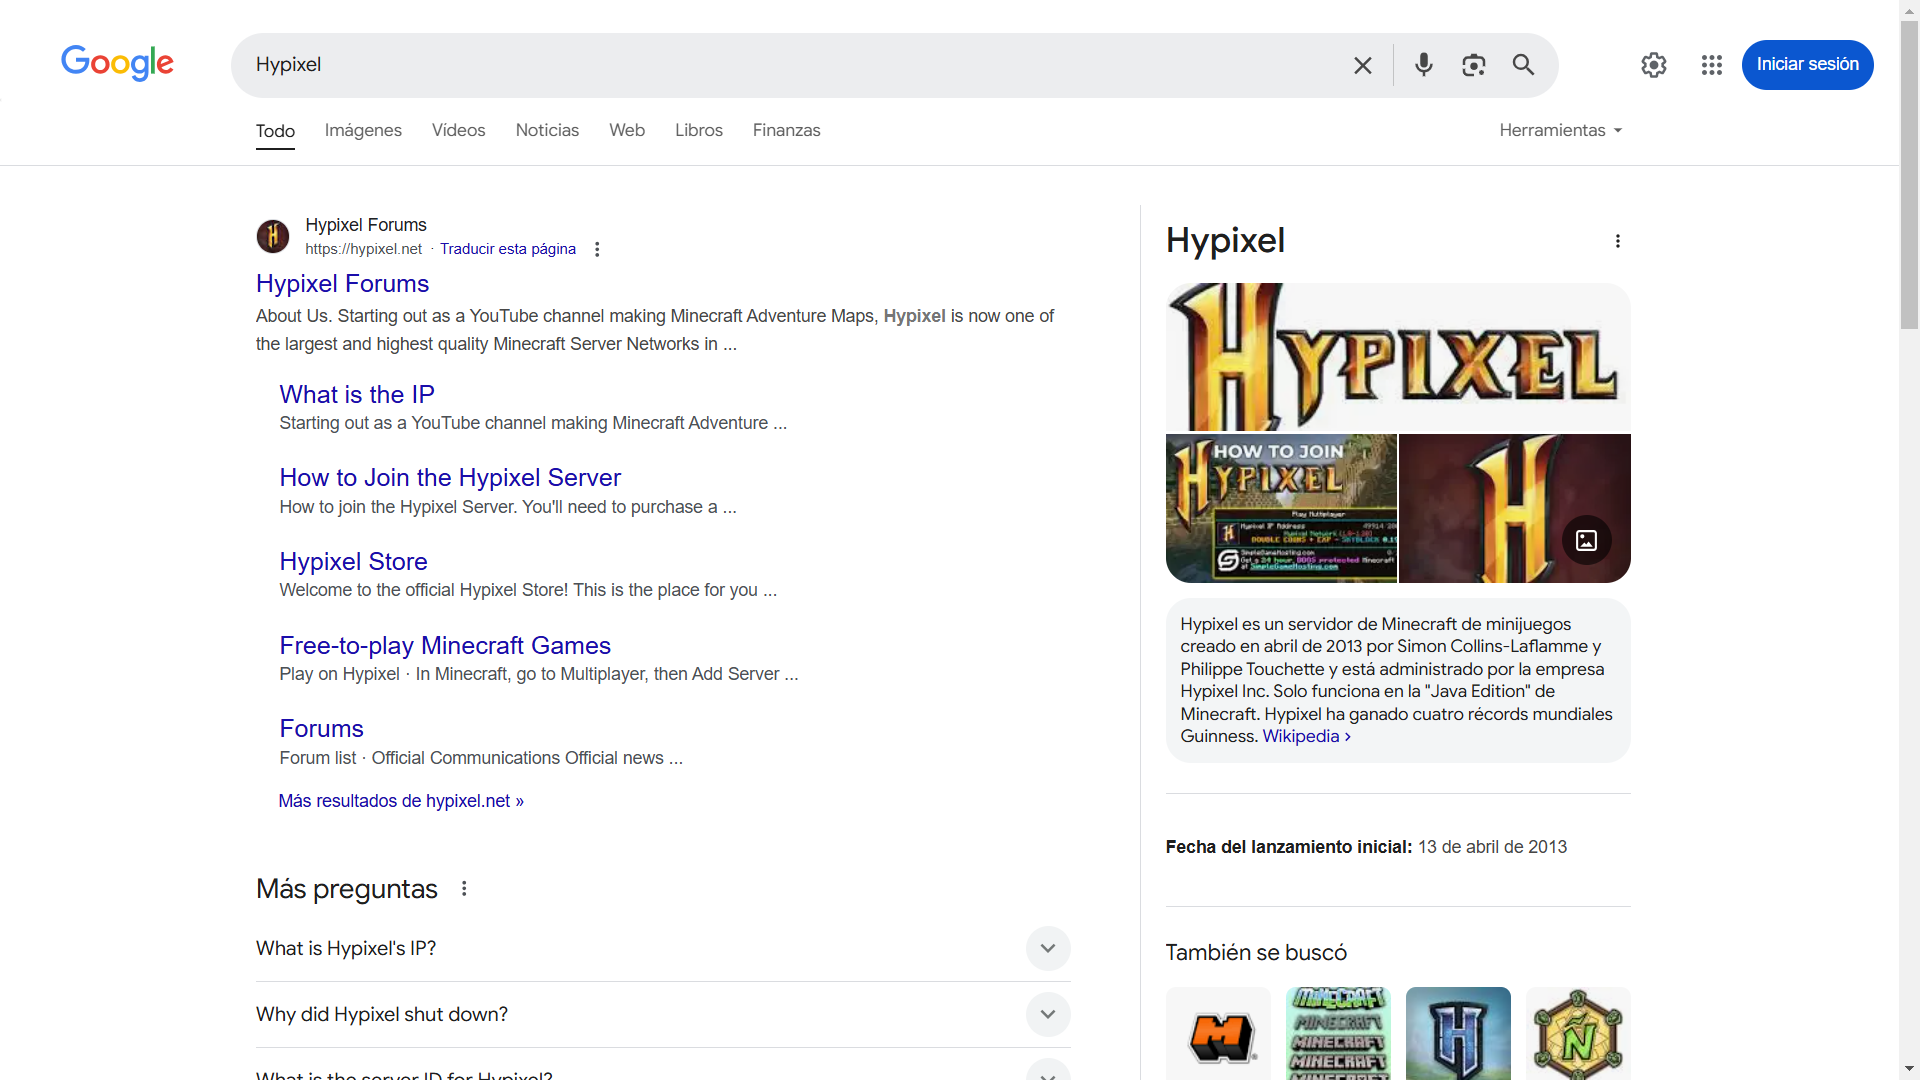Switch to the Noticias tab

[x=547, y=130]
